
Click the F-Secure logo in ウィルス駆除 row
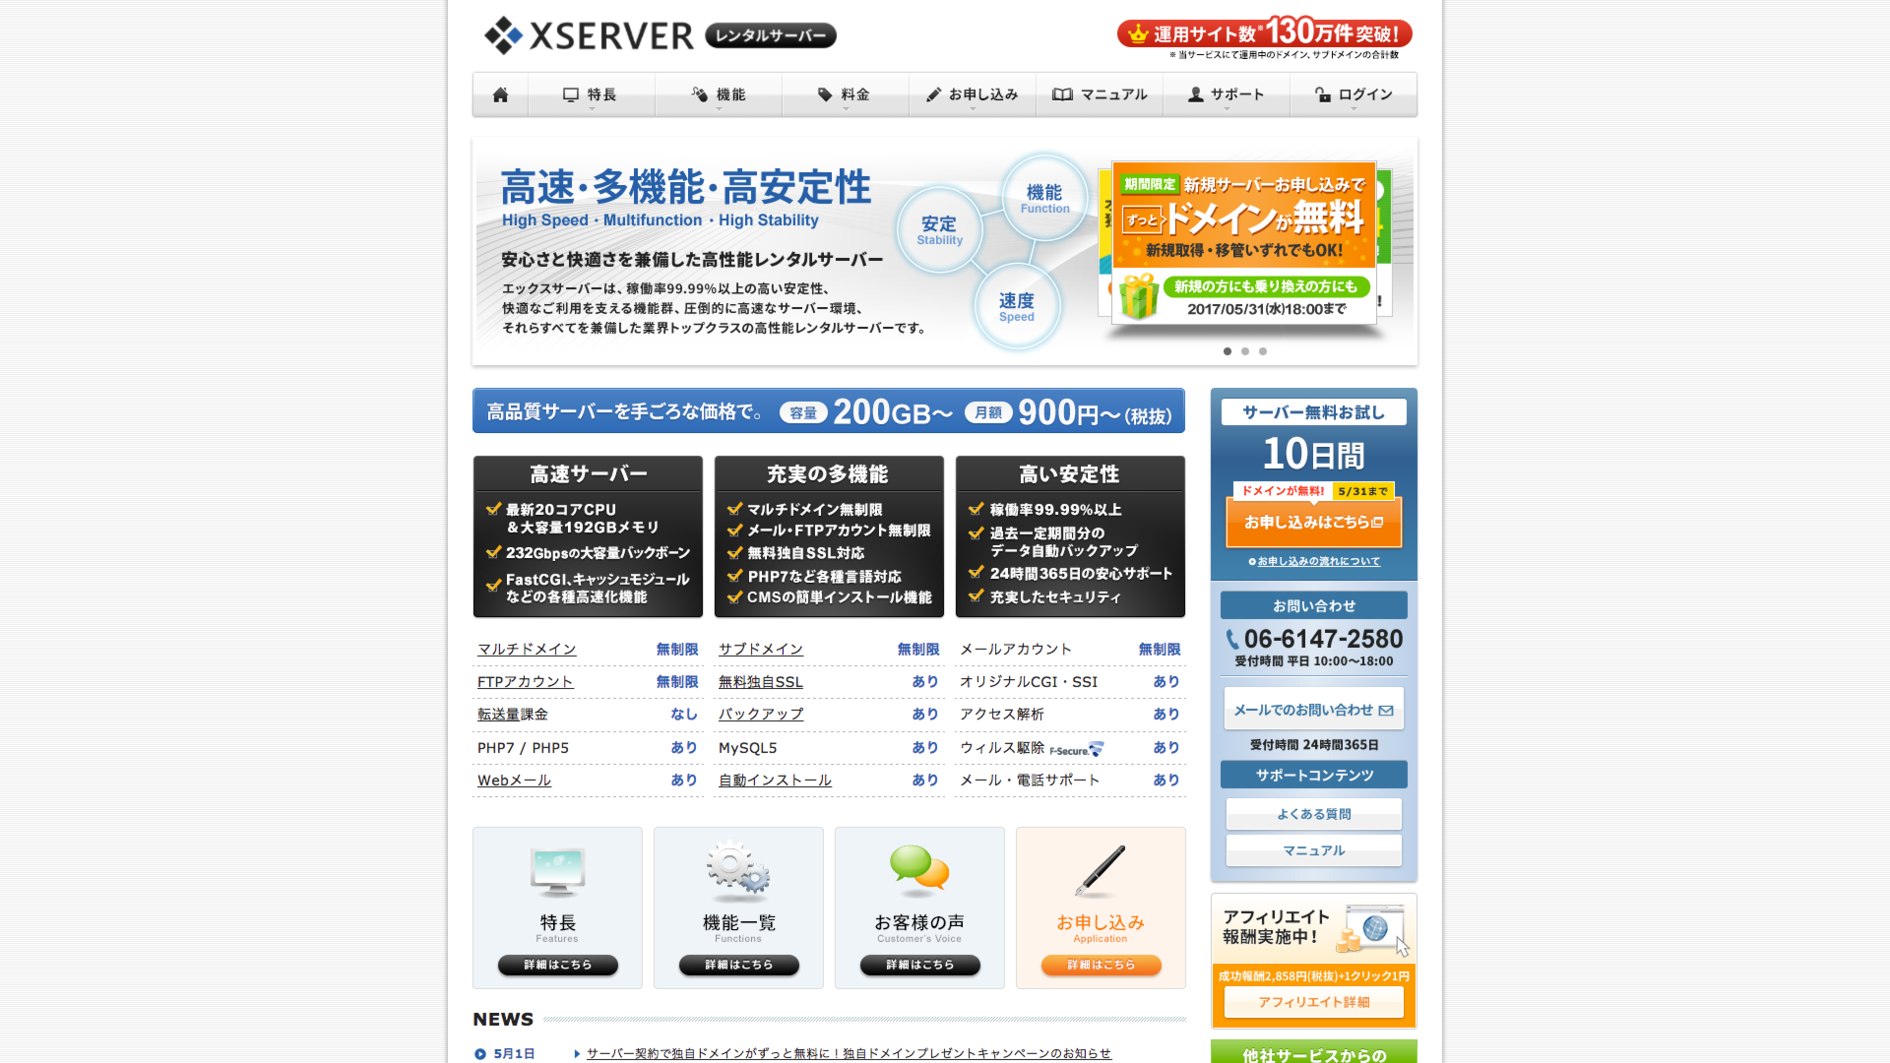[1076, 750]
